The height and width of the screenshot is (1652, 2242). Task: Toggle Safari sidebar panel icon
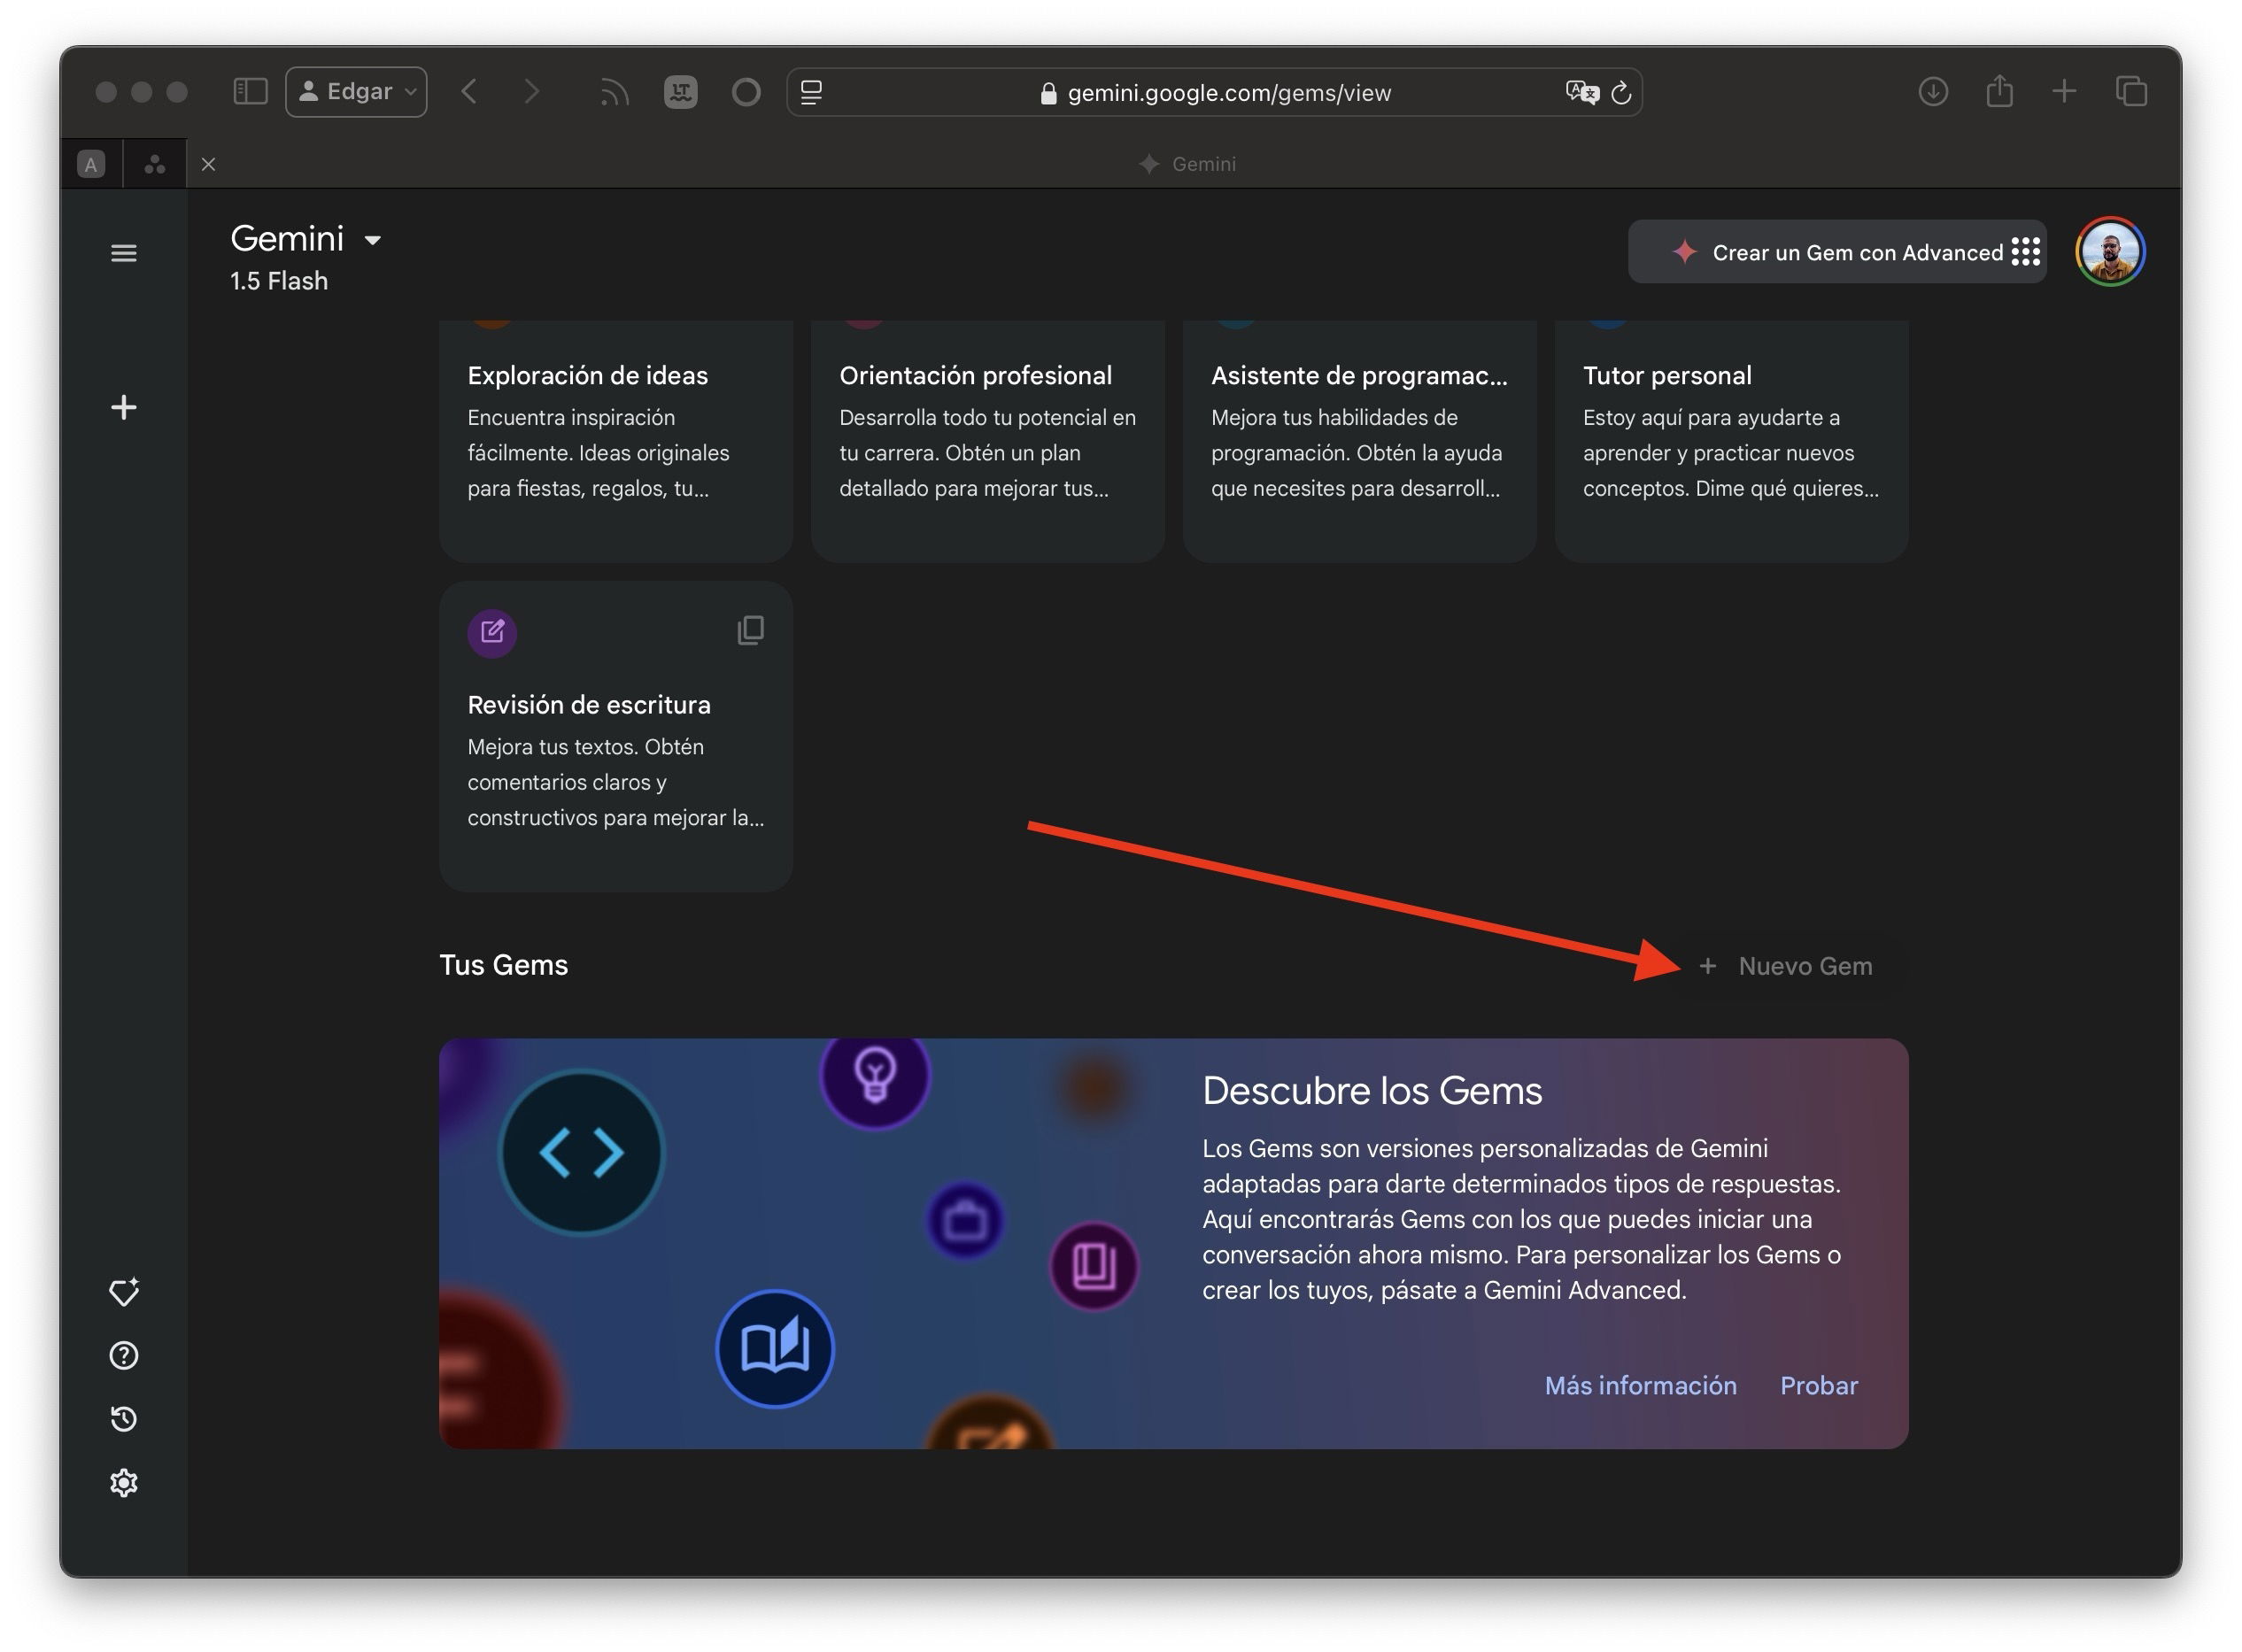click(250, 92)
